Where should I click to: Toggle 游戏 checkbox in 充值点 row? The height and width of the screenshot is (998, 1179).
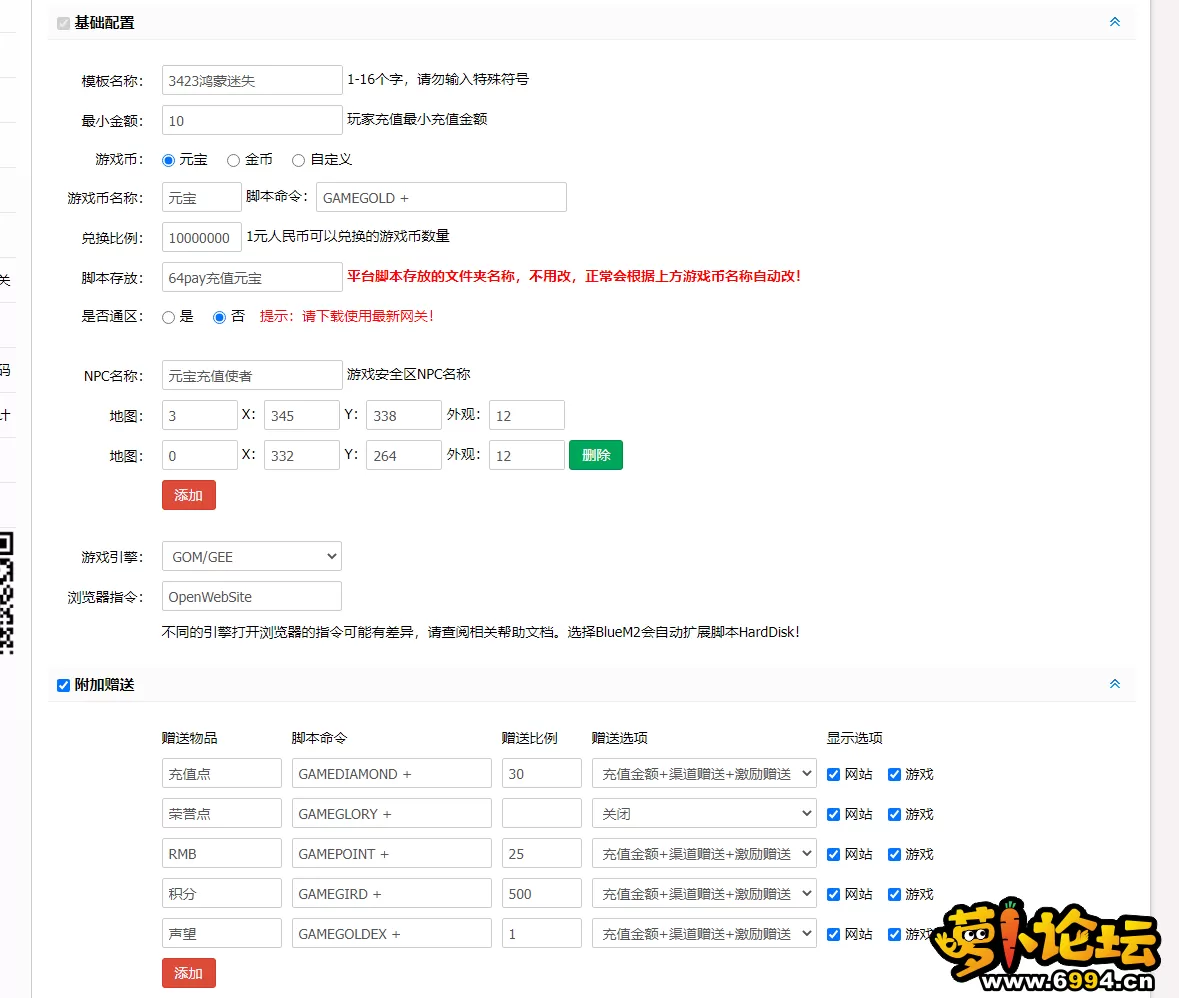(894, 775)
